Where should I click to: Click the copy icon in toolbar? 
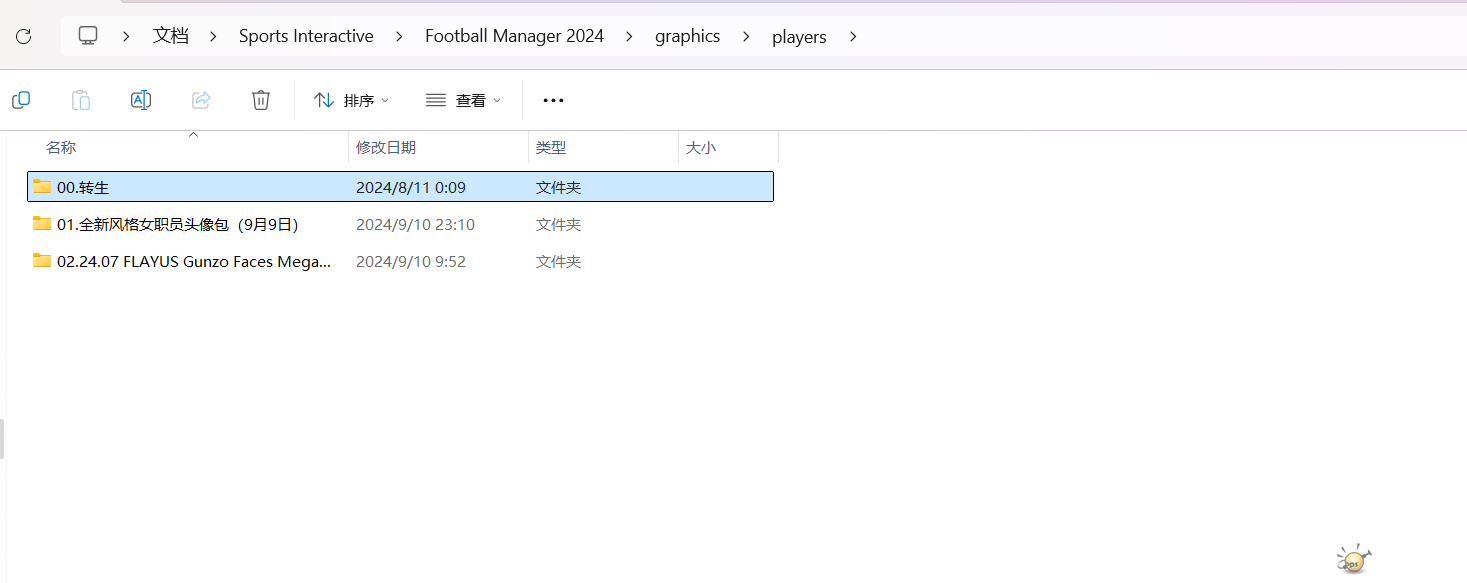tap(21, 100)
